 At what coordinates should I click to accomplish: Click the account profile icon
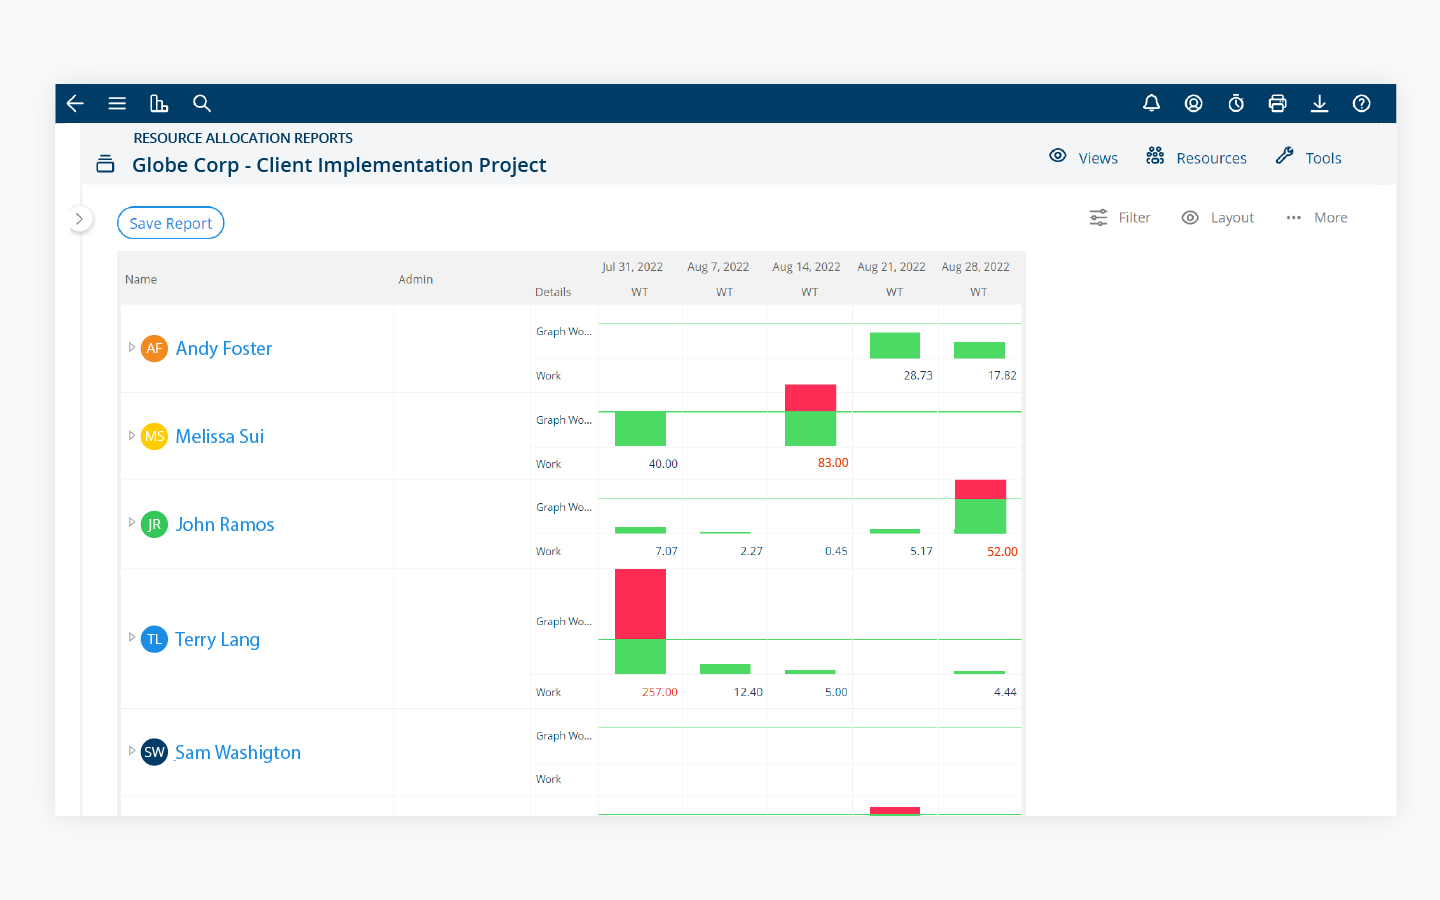pyautogui.click(x=1193, y=103)
